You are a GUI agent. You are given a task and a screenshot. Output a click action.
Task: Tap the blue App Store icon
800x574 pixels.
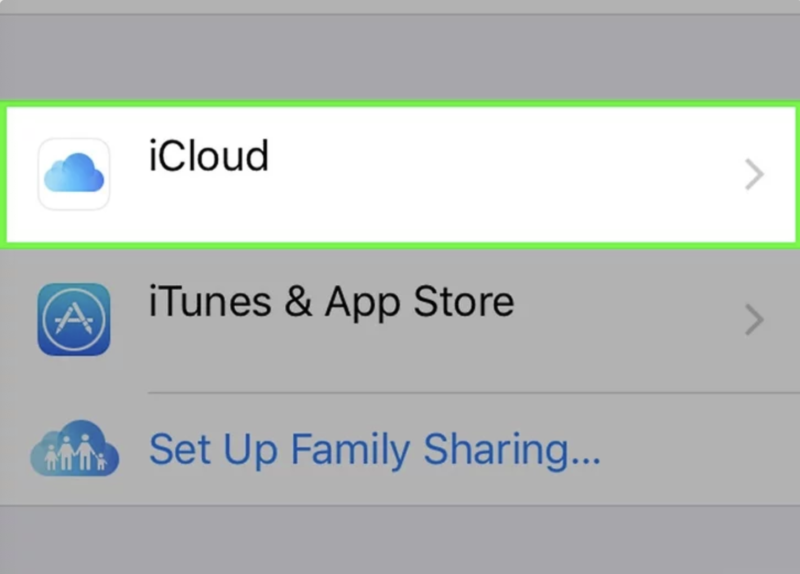pyautogui.click(x=73, y=319)
